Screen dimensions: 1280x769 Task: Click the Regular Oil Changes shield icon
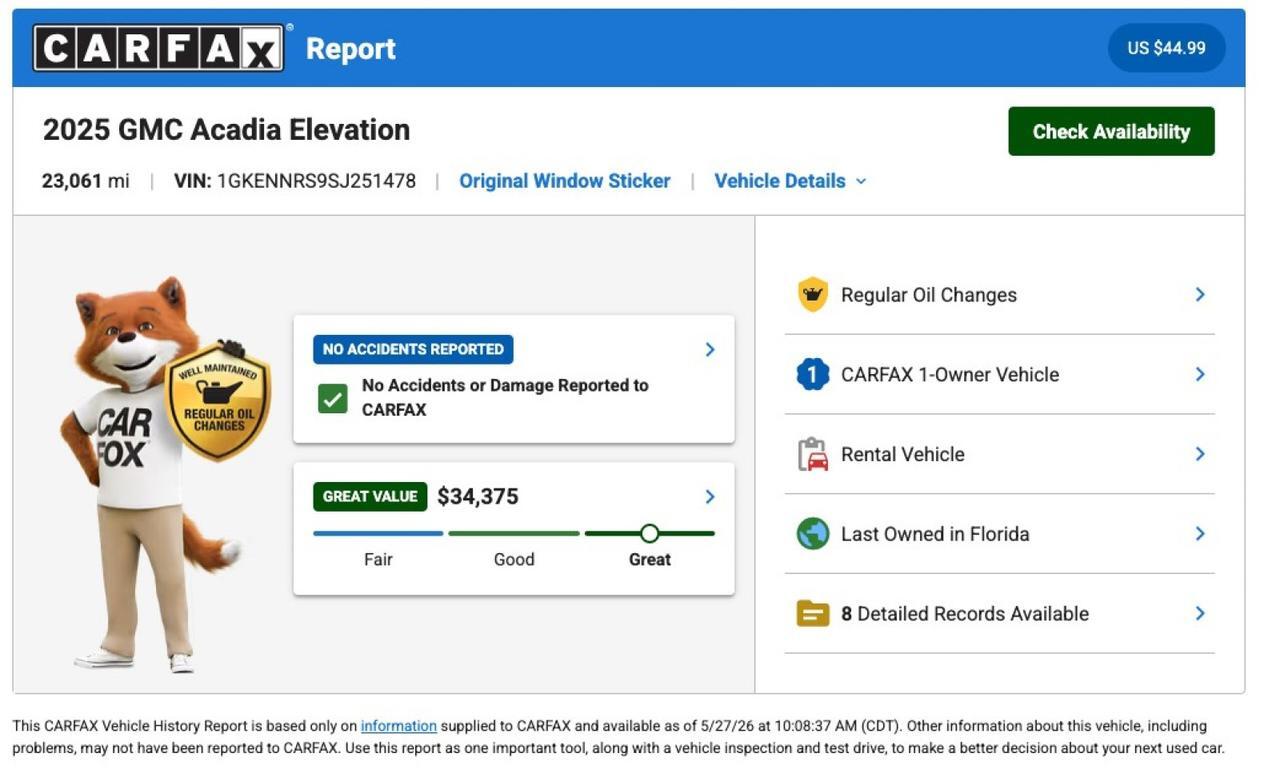(812, 295)
